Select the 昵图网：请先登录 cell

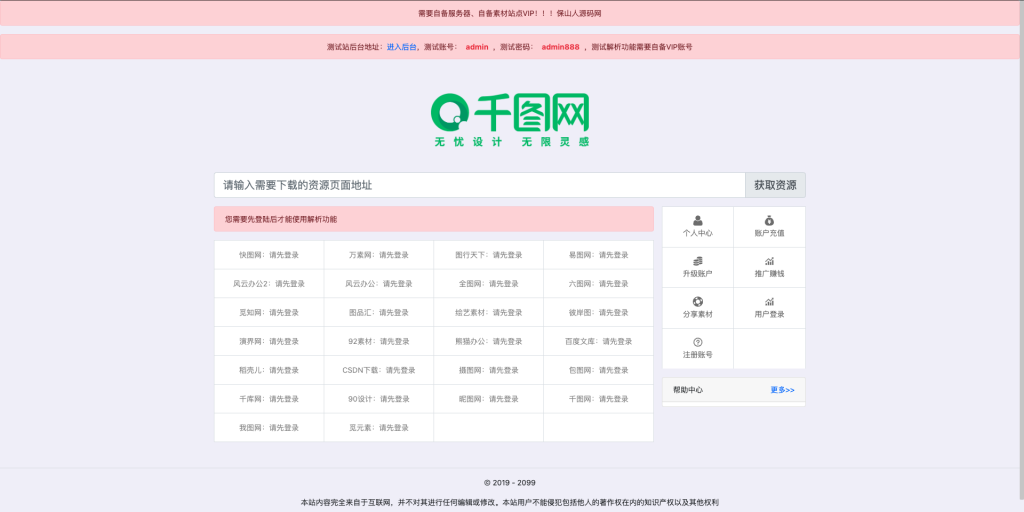(x=488, y=398)
